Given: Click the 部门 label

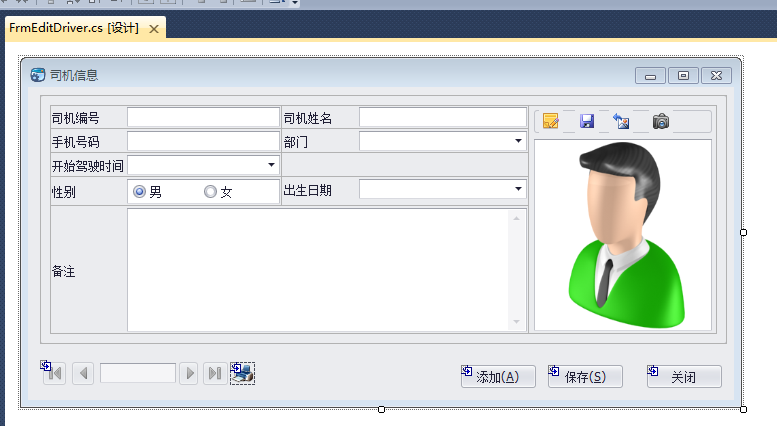Looking at the screenshot, I should pyautogui.click(x=296, y=143).
